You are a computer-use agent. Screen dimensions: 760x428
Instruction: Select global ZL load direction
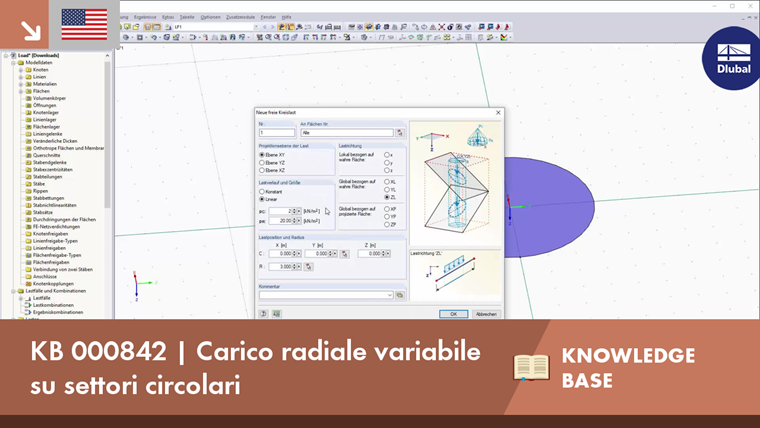click(x=387, y=197)
